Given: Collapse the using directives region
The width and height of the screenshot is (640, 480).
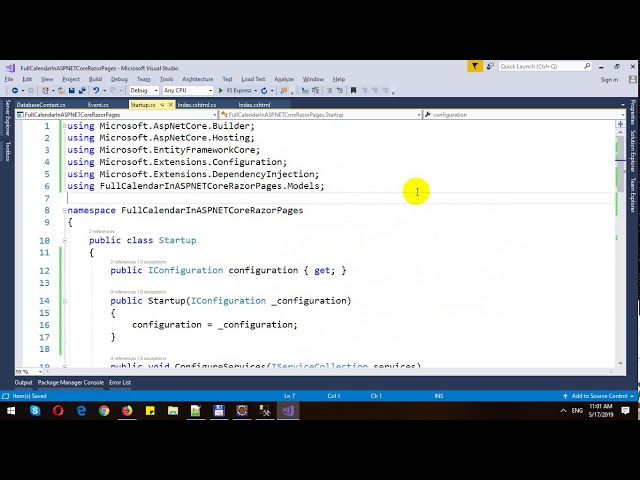Looking at the screenshot, I should pyautogui.click(x=64, y=126).
